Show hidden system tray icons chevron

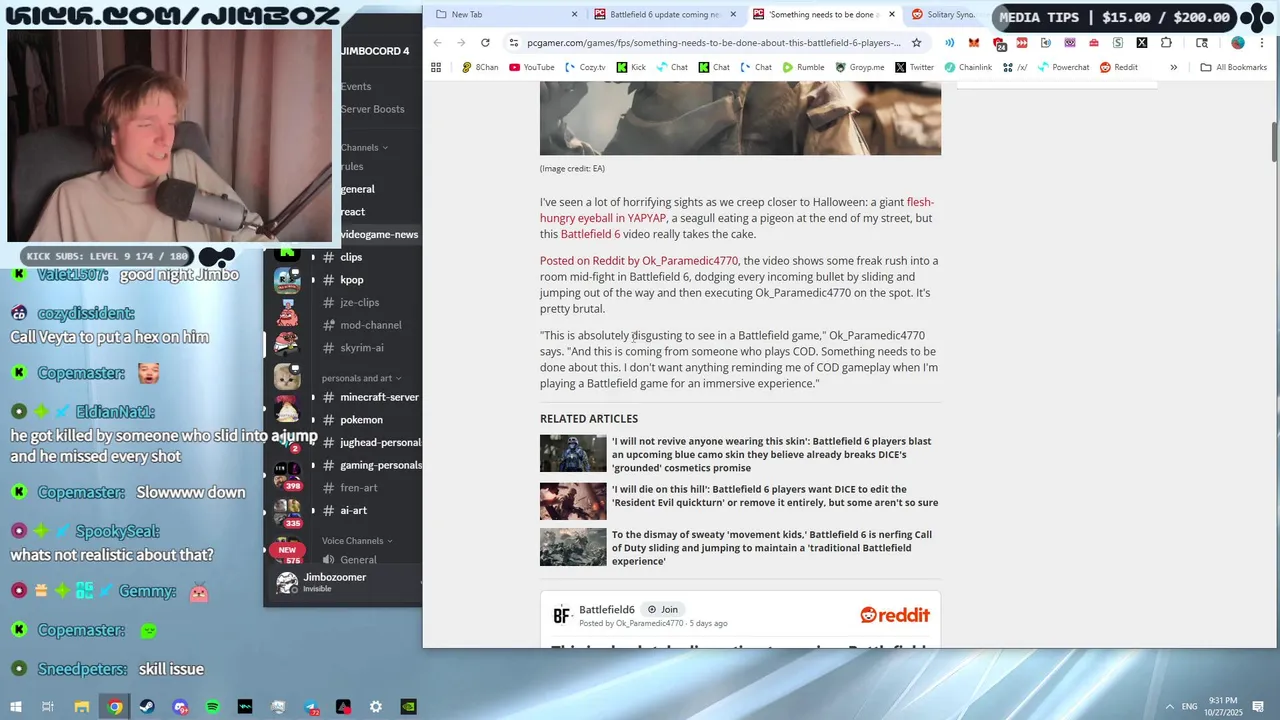1170,707
